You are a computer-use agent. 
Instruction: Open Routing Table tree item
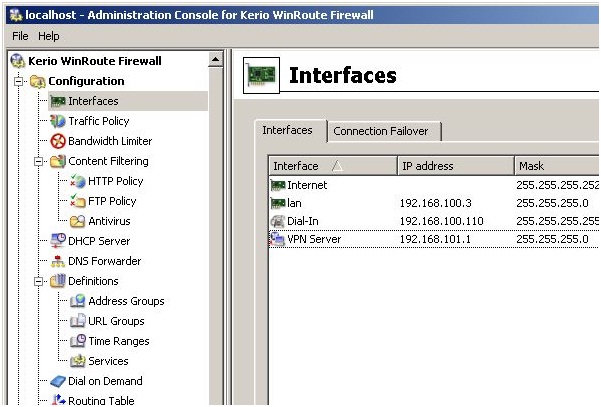coord(101,400)
